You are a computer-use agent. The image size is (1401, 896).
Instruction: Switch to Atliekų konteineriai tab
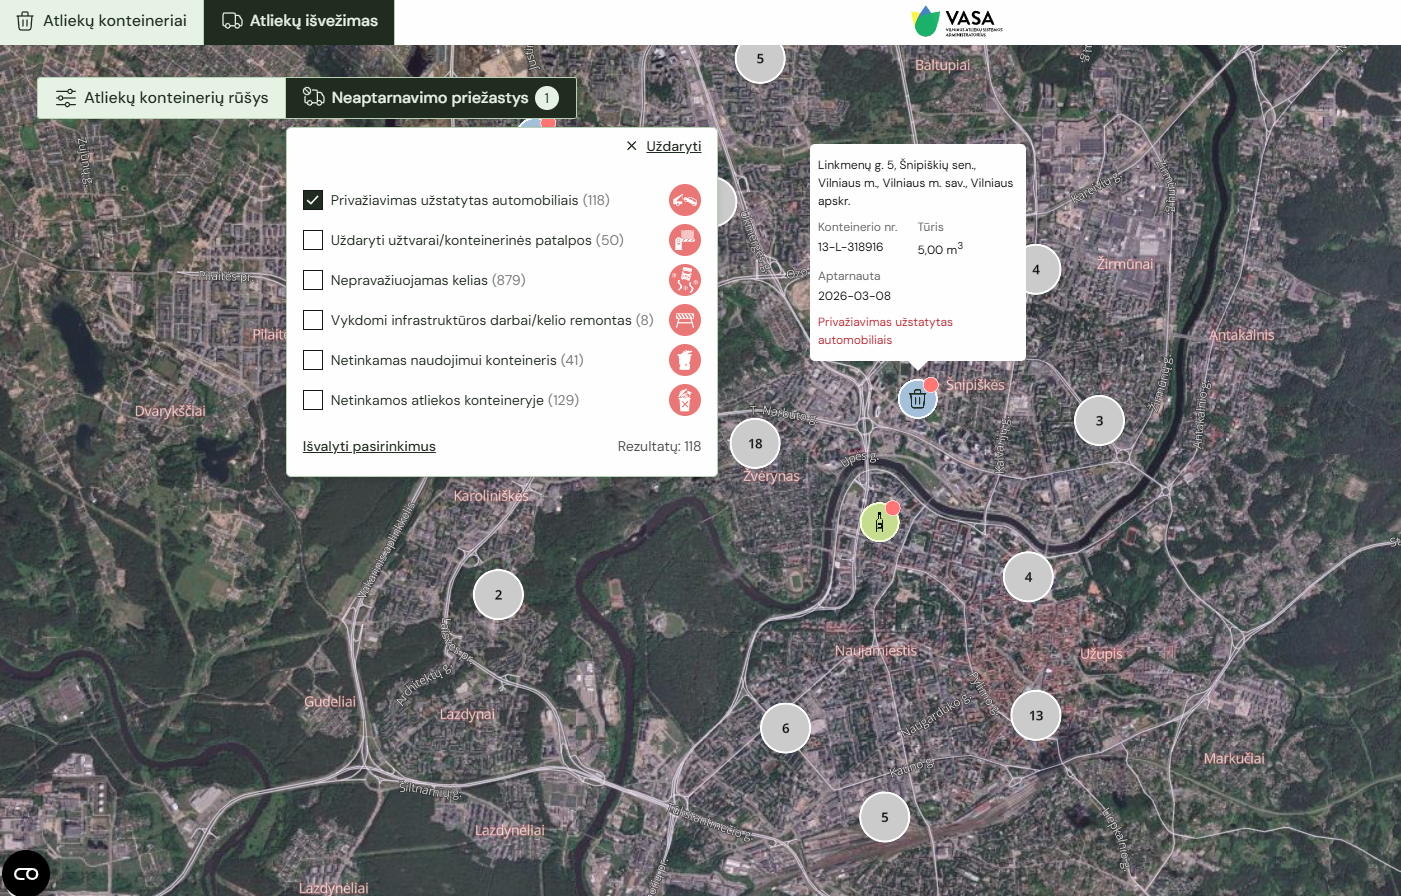tap(102, 21)
